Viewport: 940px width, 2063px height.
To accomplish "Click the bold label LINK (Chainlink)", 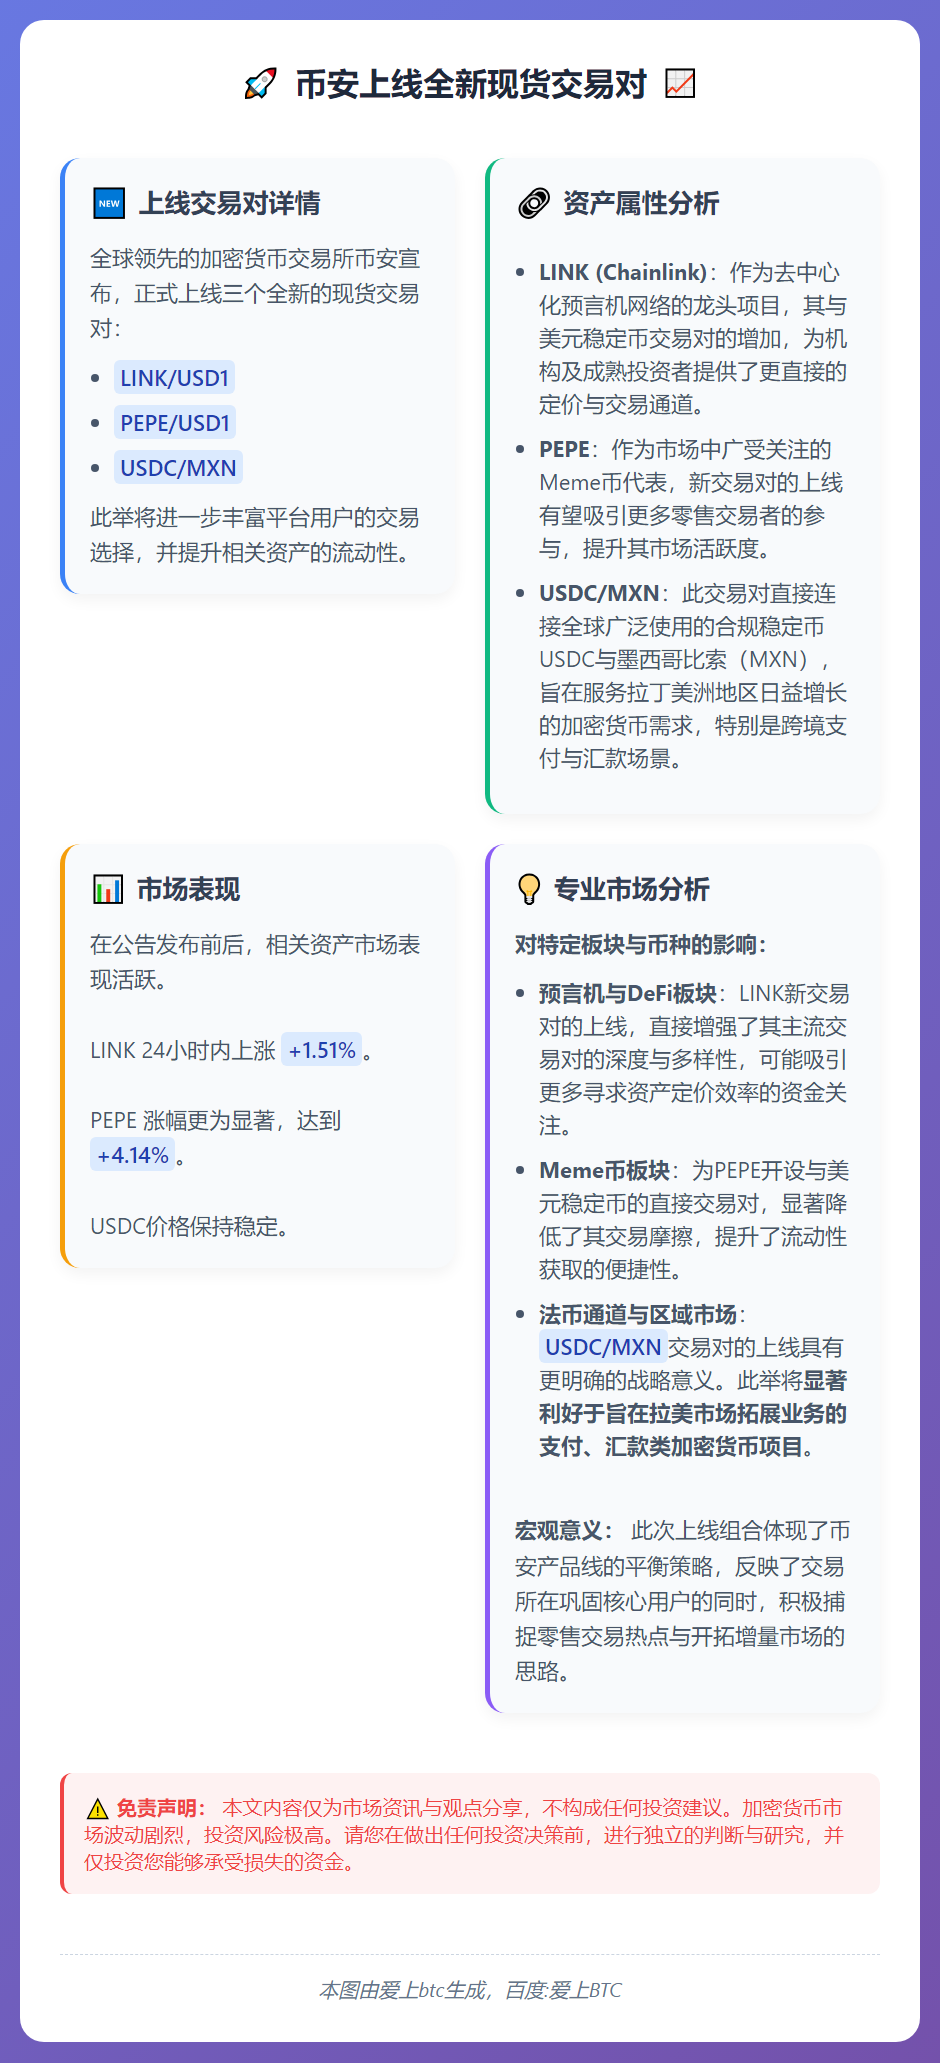I will (623, 272).
